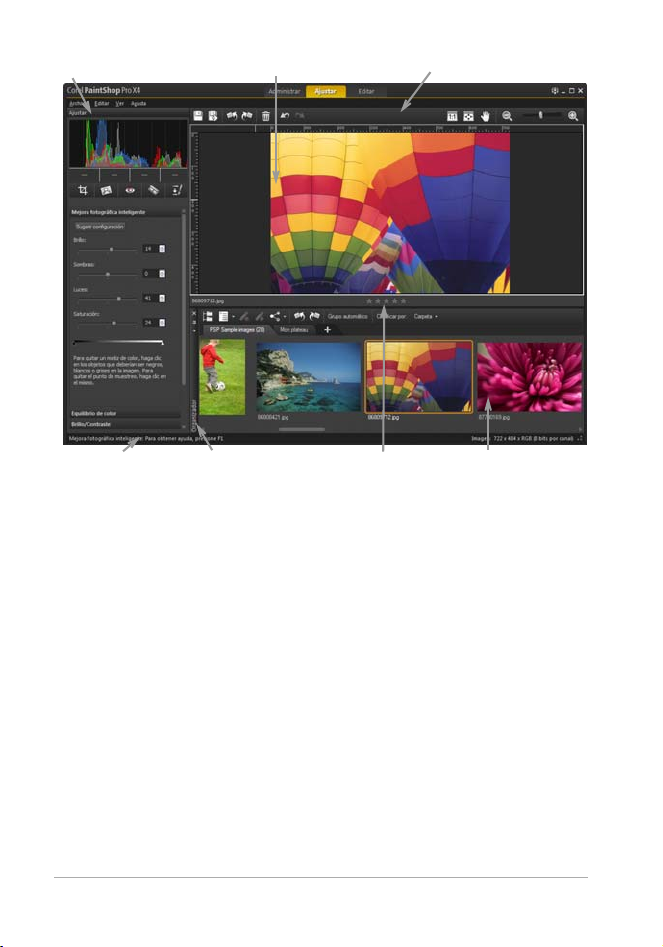Open the dropdown arrow beside Share icon
This screenshot has width=663, height=947.
[285, 316]
